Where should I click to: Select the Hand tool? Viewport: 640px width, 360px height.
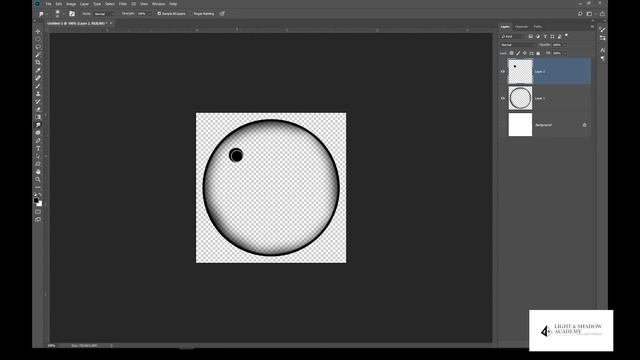click(x=38, y=172)
